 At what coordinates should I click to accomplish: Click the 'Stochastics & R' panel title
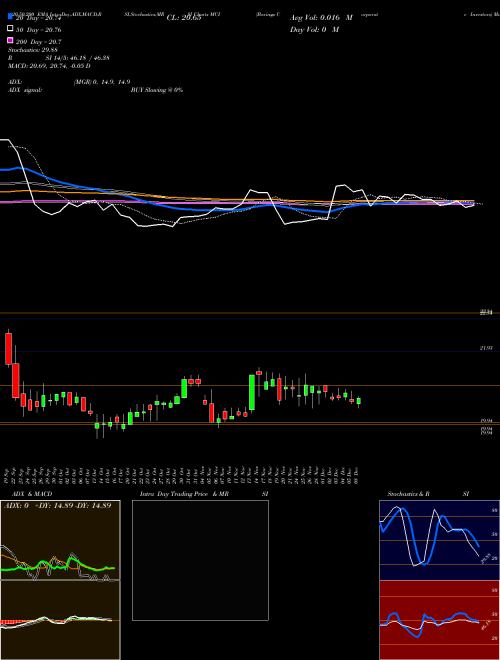click(x=409, y=494)
